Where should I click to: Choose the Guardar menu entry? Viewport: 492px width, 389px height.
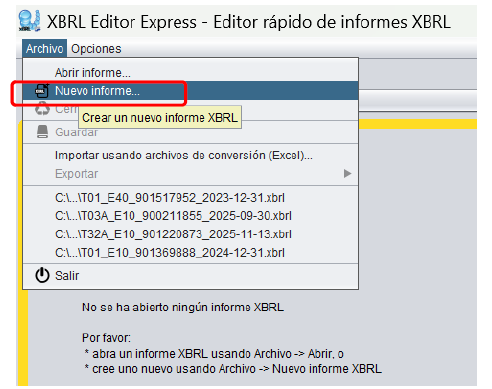pyautogui.click(x=190, y=132)
